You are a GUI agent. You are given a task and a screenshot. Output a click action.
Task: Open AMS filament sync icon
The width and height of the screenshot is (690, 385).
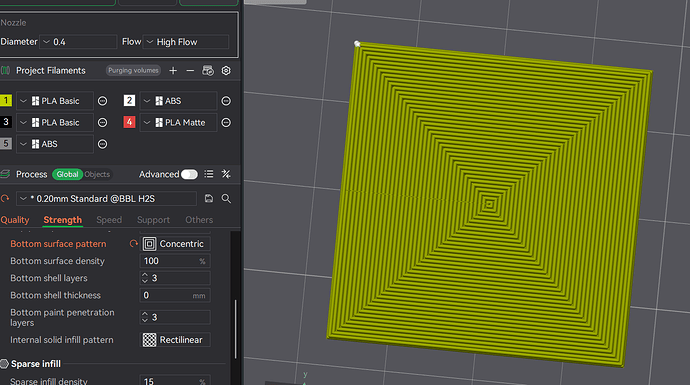(x=208, y=70)
